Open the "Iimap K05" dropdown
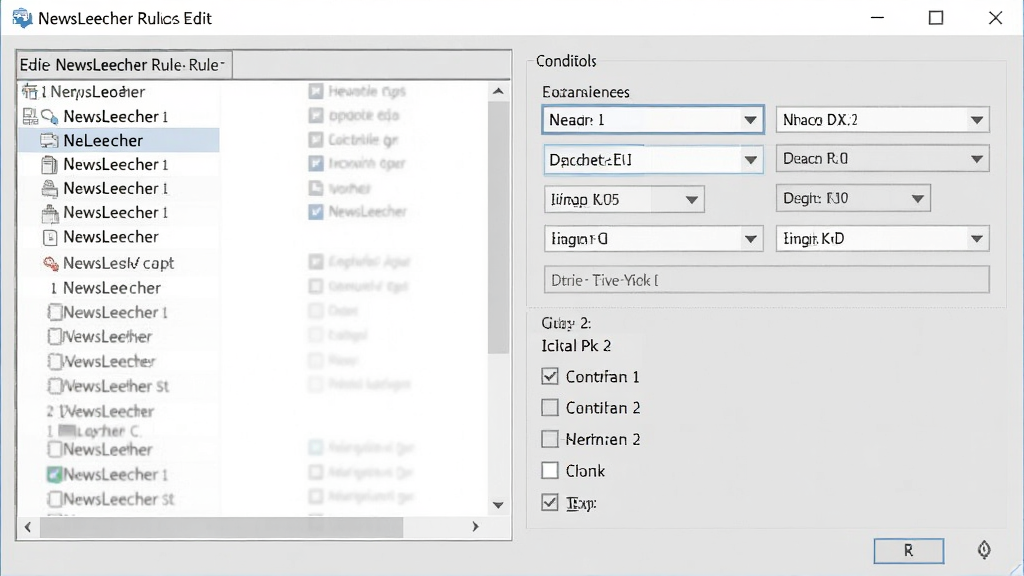The width and height of the screenshot is (1024, 576). tap(624, 200)
